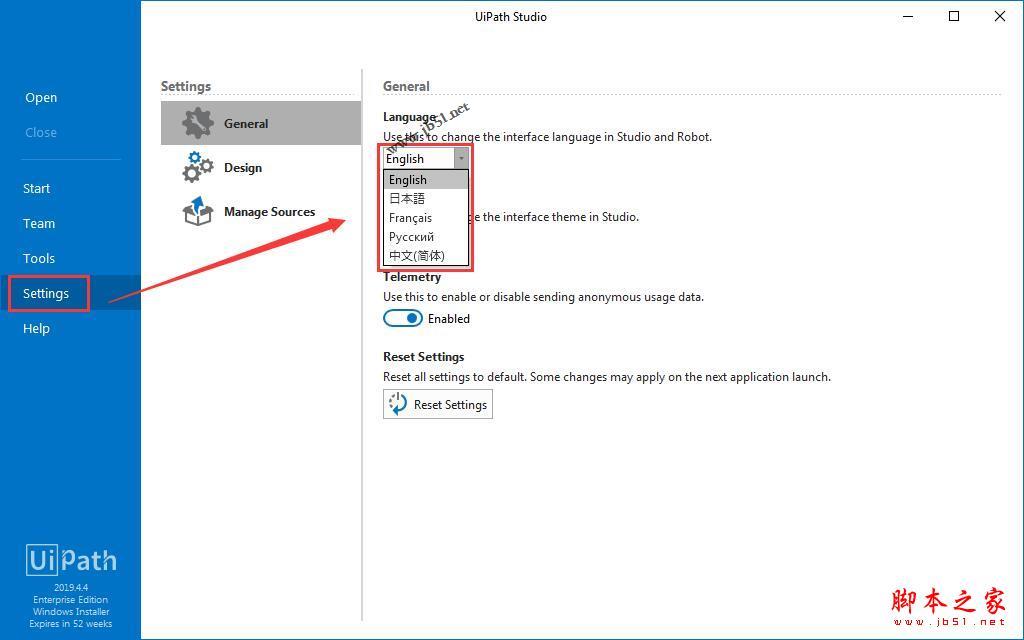Click the Design gears icon
Screen dimensions: 1024x640
[x=197, y=167]
